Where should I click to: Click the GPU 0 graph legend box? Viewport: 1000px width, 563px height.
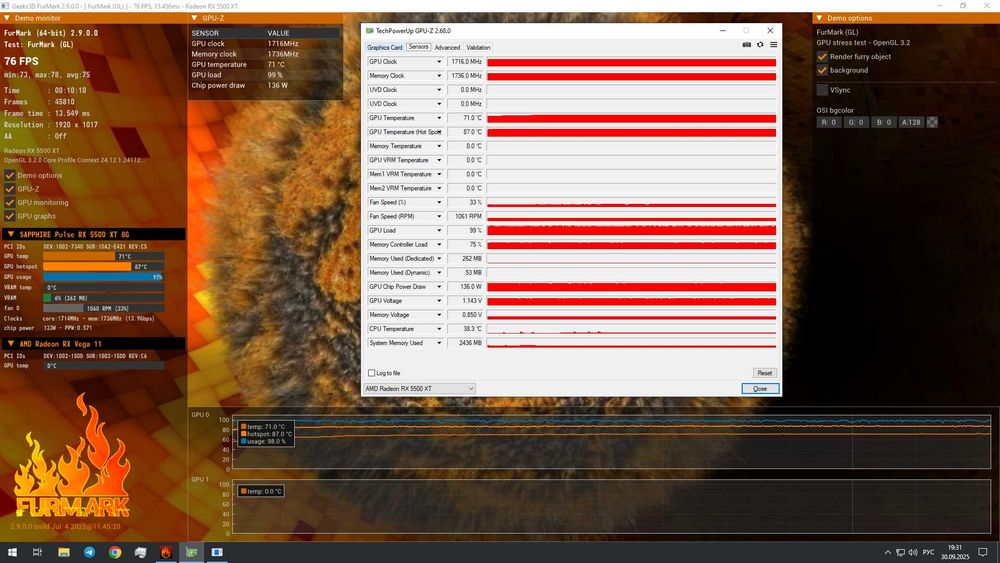pyautogui.click(x=266, y=434)
